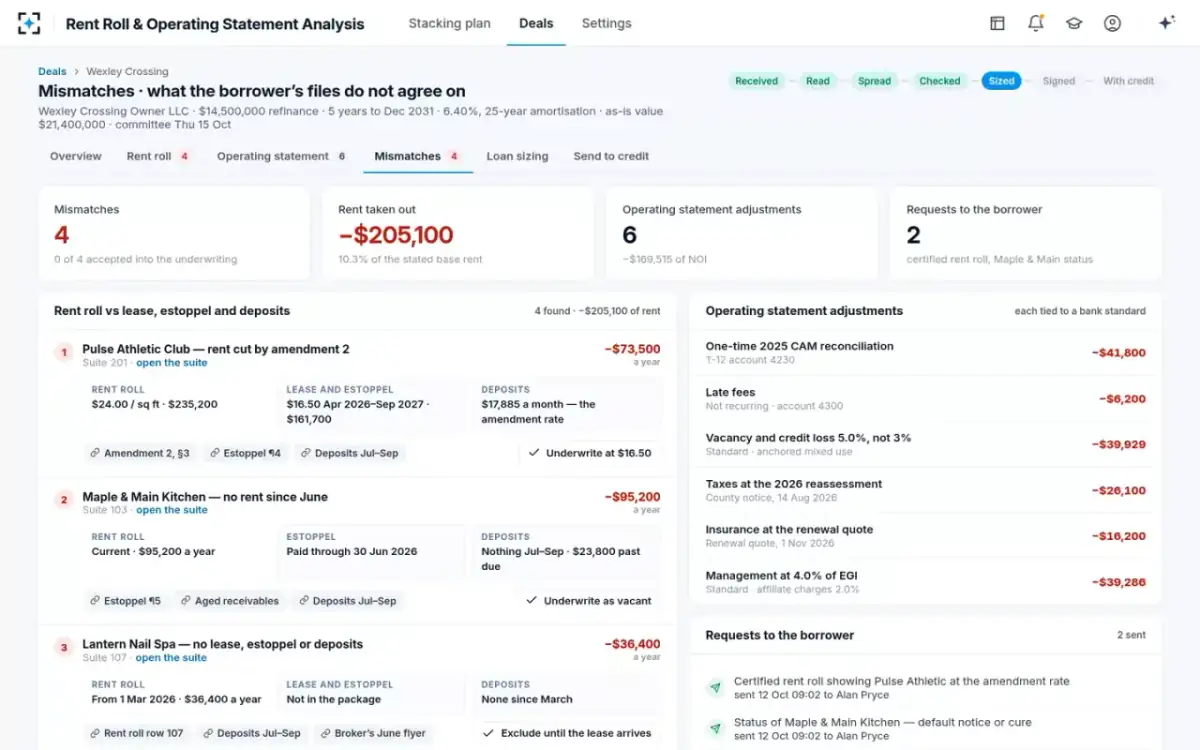Accept Exclude until the lease arrives

pos(567,733)
